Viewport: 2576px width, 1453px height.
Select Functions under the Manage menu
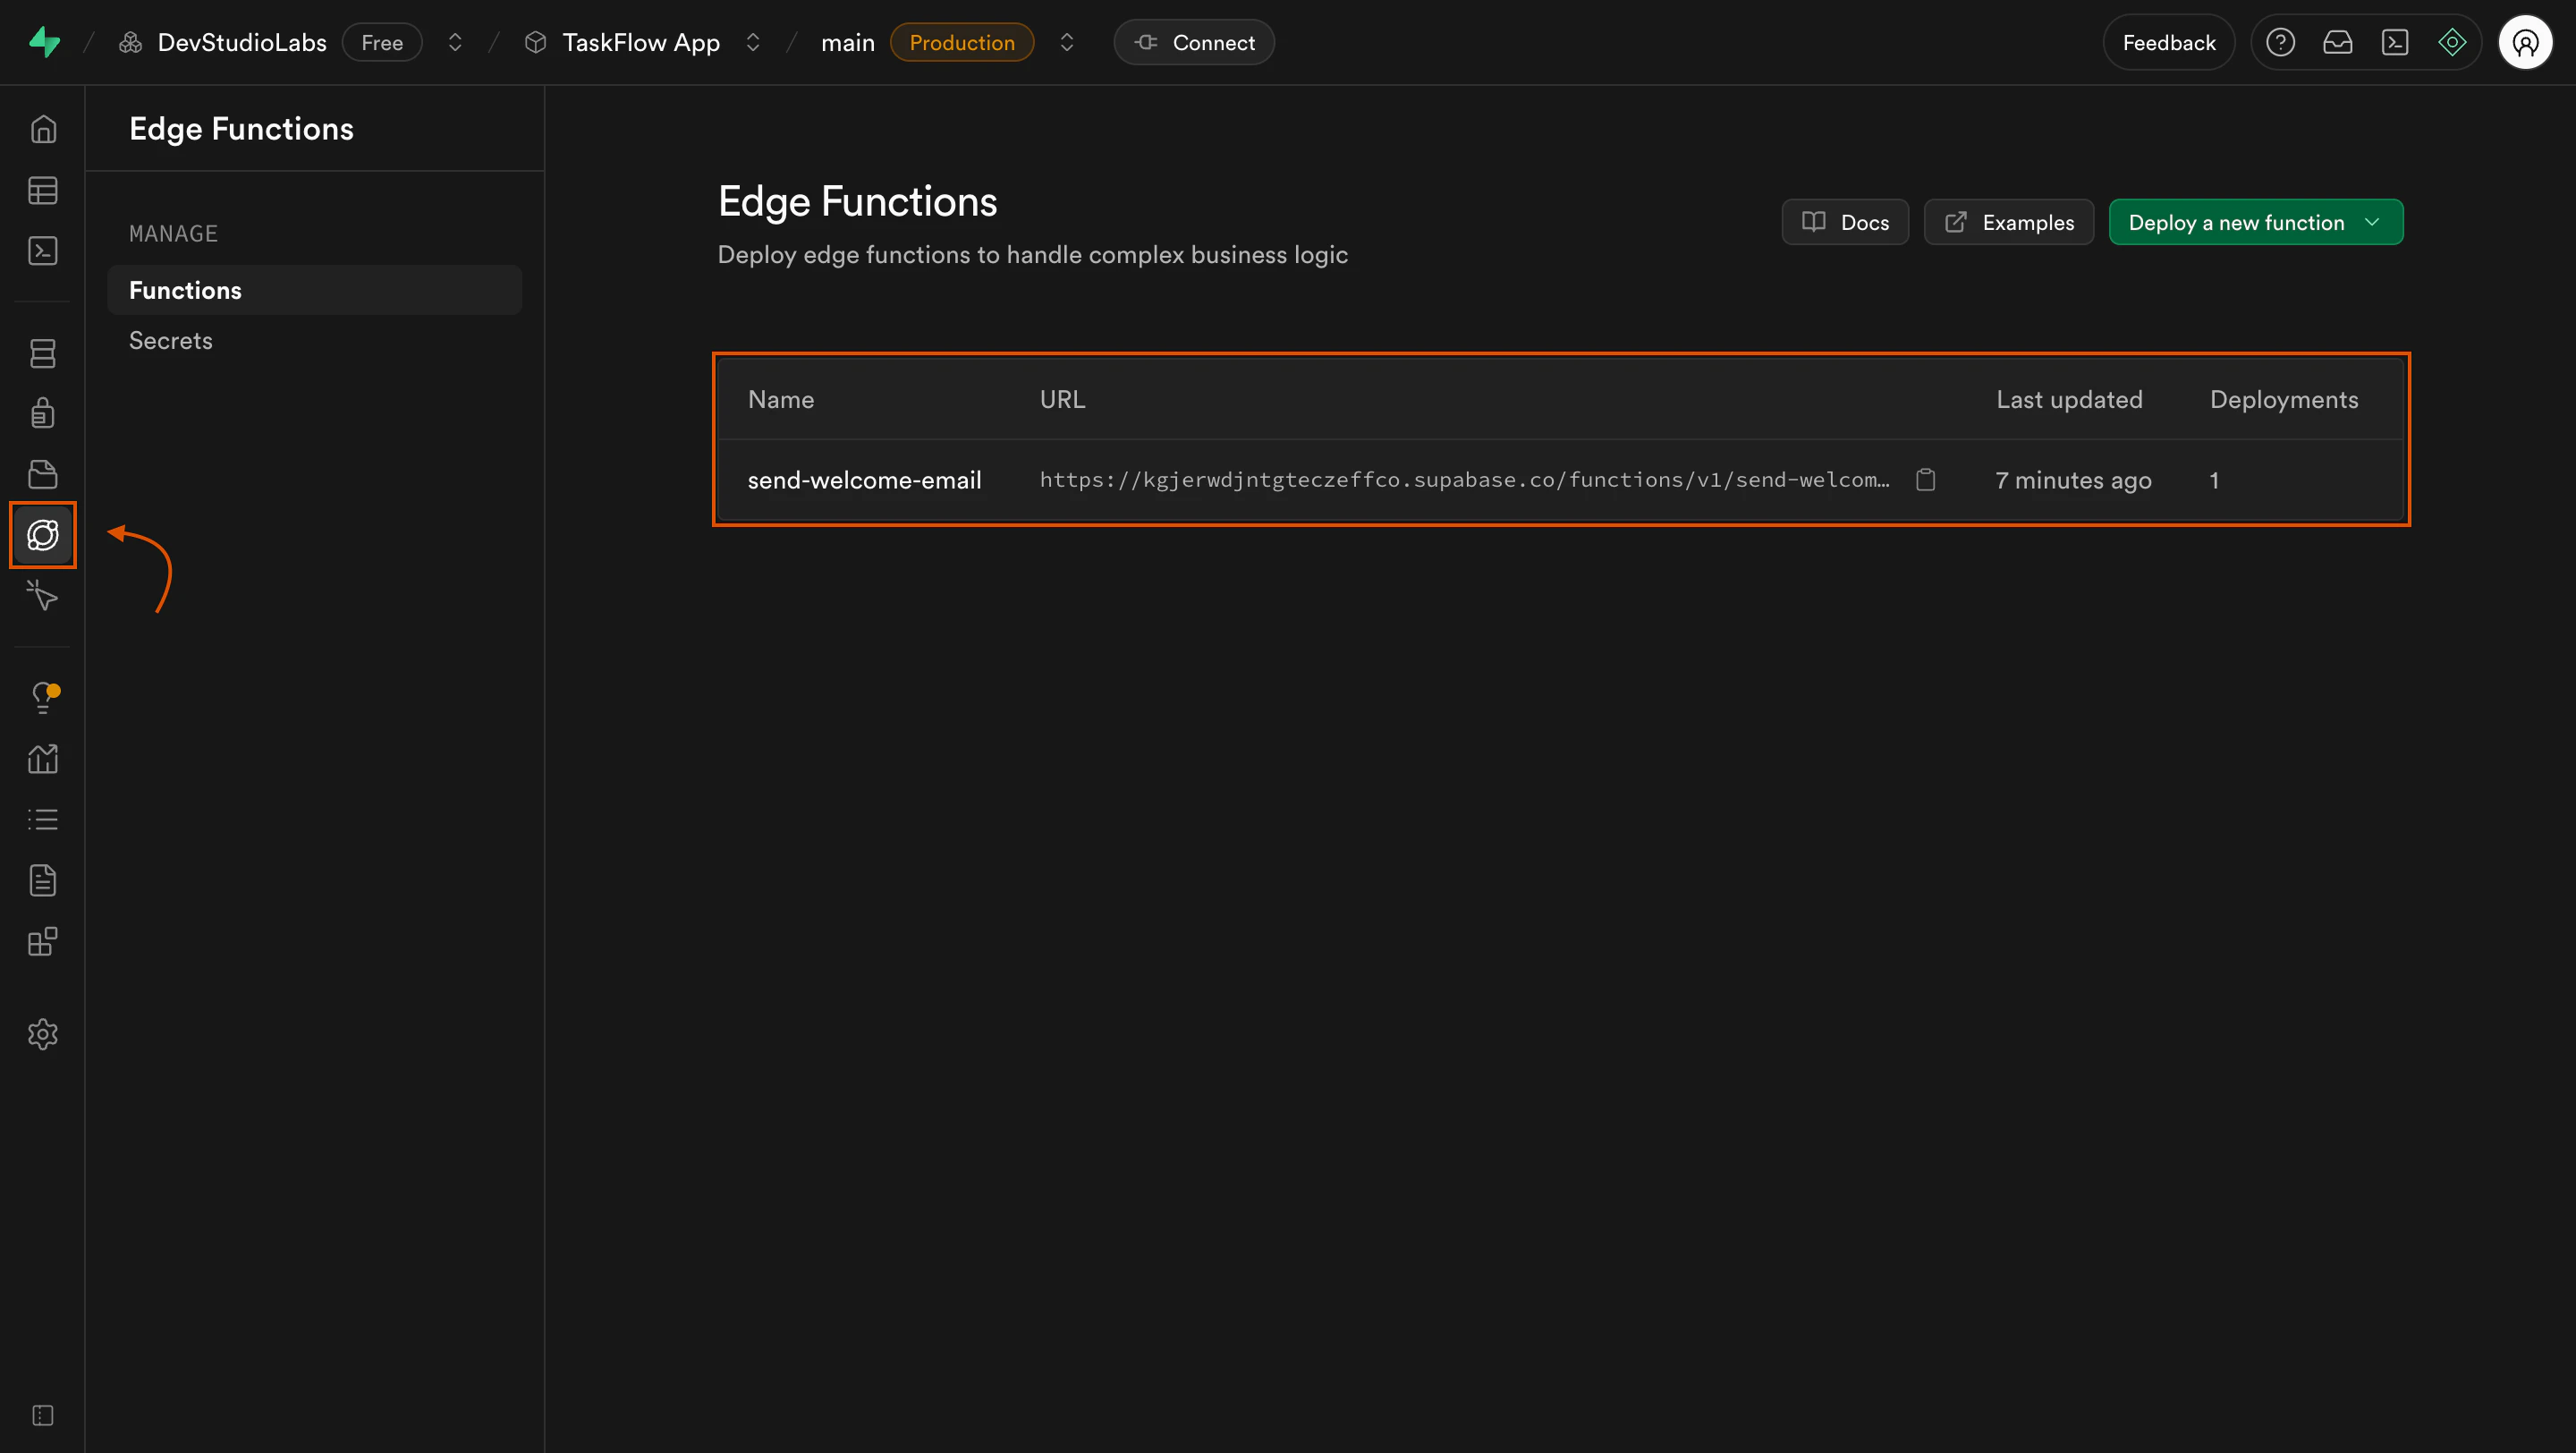(x=185, y=290)
